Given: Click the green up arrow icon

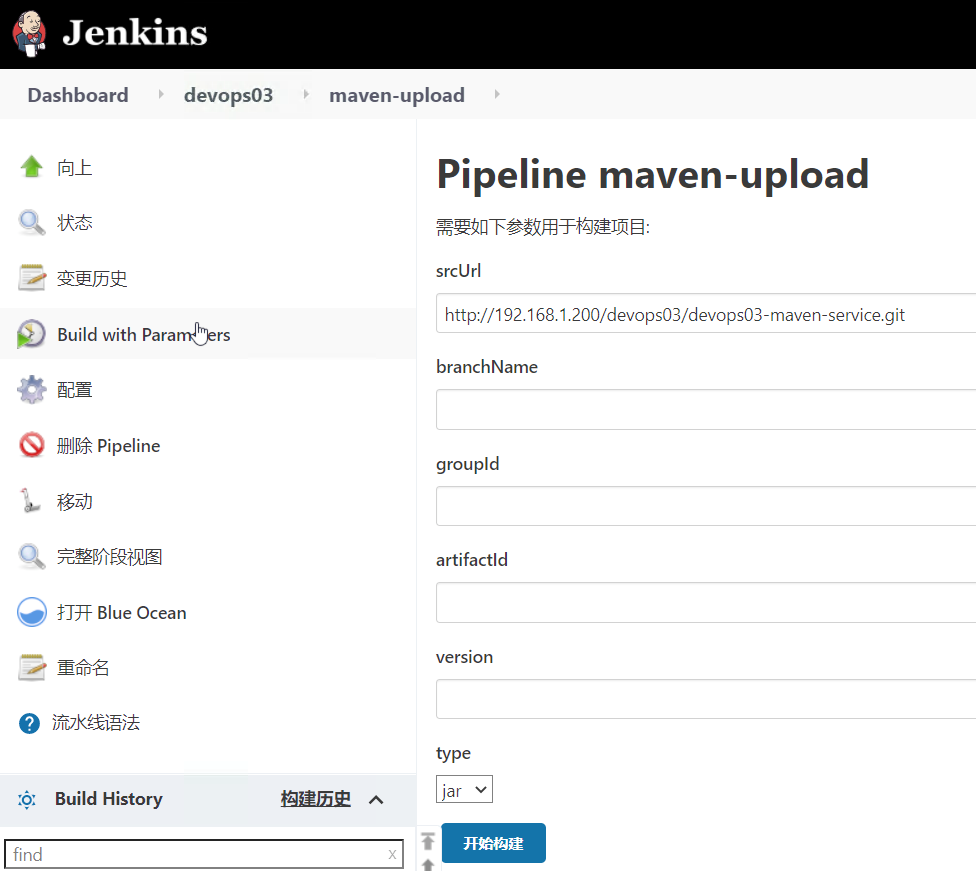Looking at the screenshot, I should click(x=31, y=167).
